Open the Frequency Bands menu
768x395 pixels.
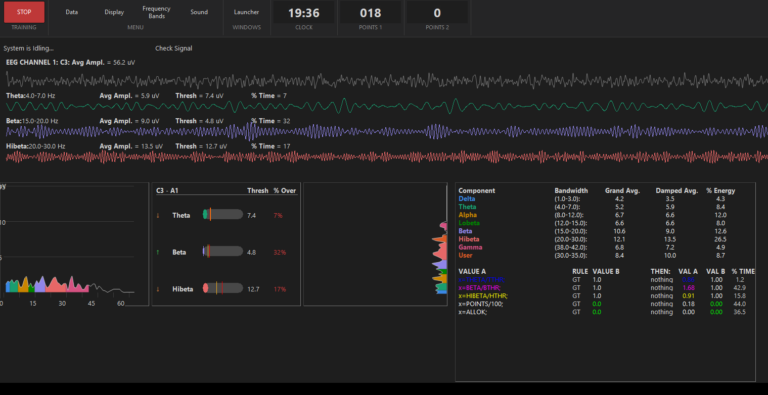point(157,12)
